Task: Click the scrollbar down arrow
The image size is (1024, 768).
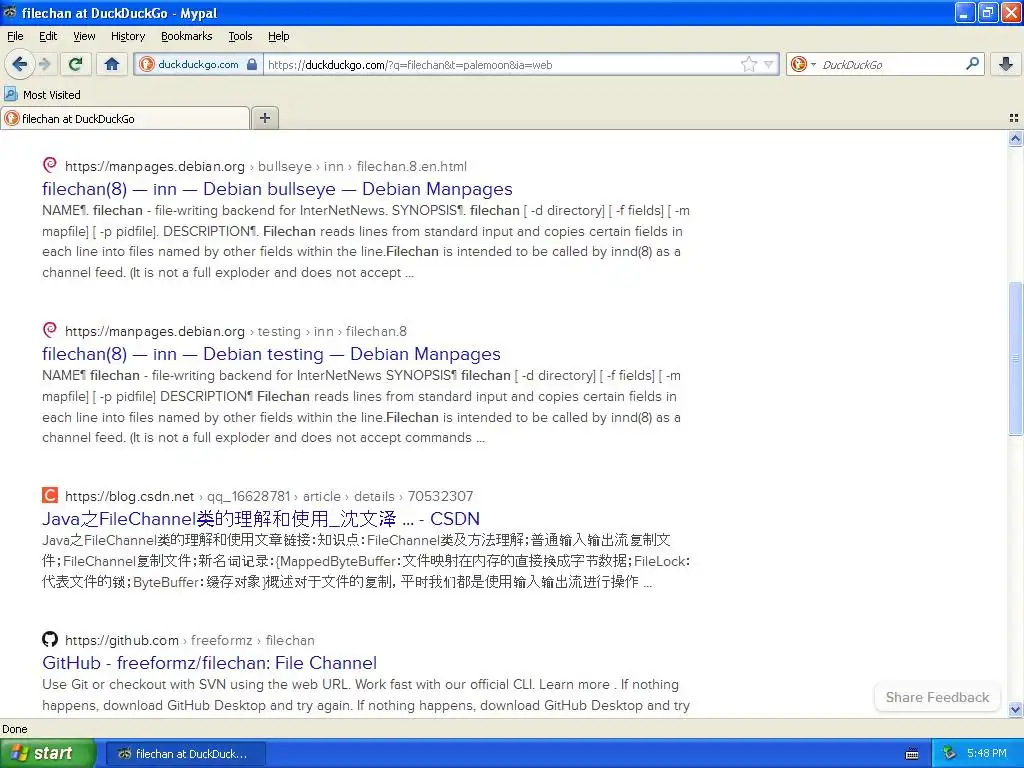Action: coord(1015,709)
